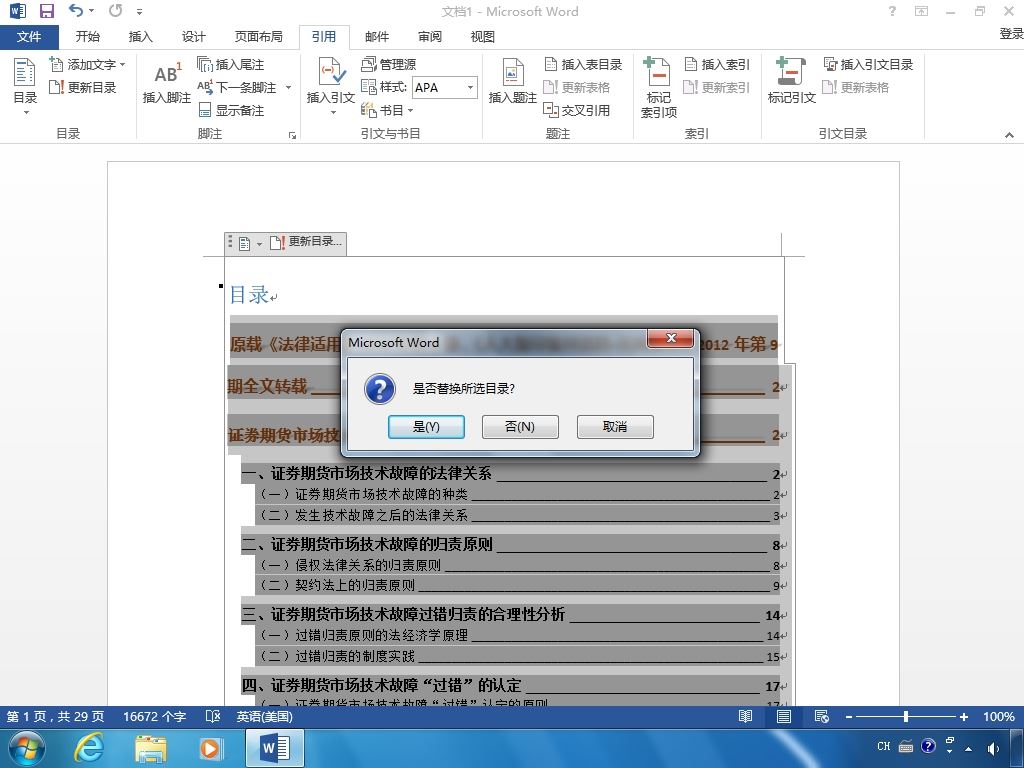Open the file explorer folder on taskbar
The image size is (1024, 768).
151,748
